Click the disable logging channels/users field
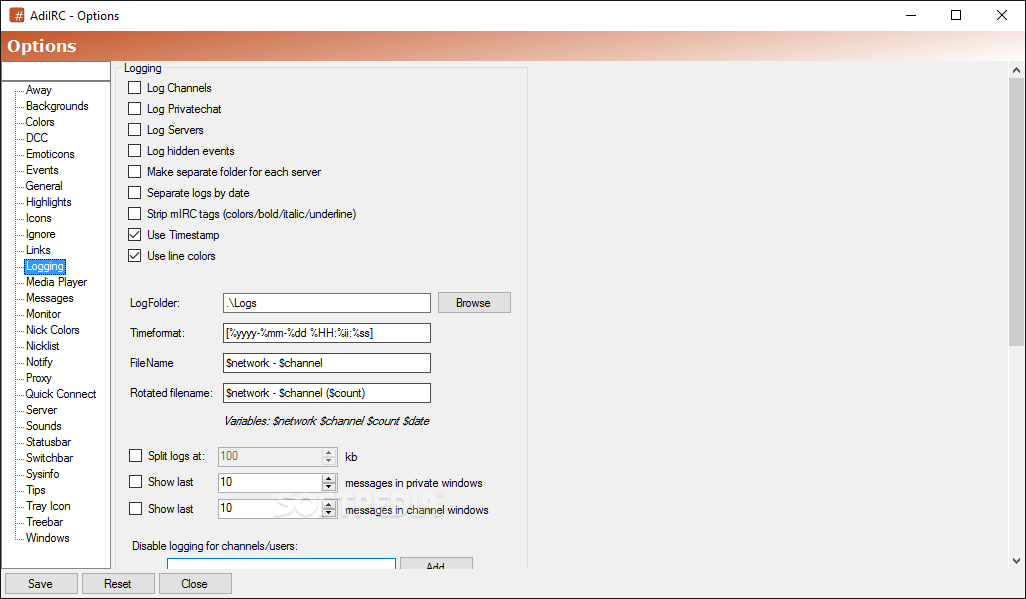1026x599 pixels. tap(281, 564)
